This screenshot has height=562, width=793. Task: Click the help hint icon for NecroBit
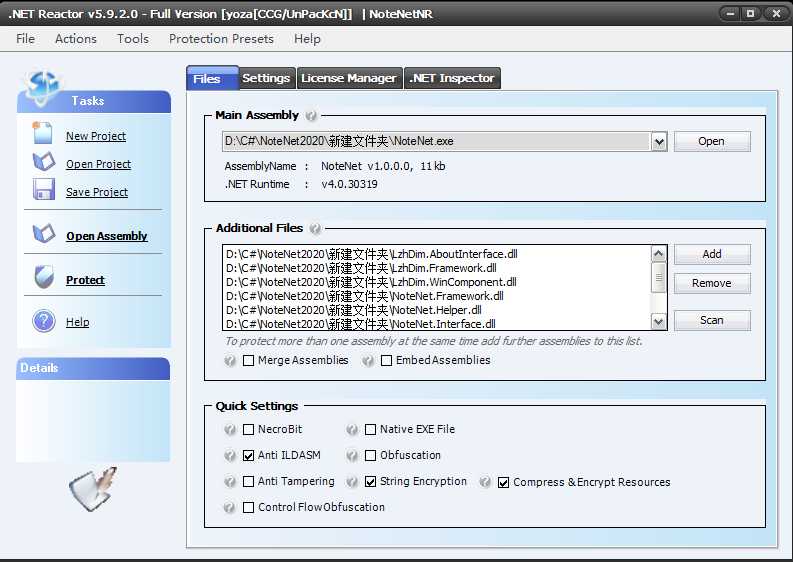tap(230, 430)
